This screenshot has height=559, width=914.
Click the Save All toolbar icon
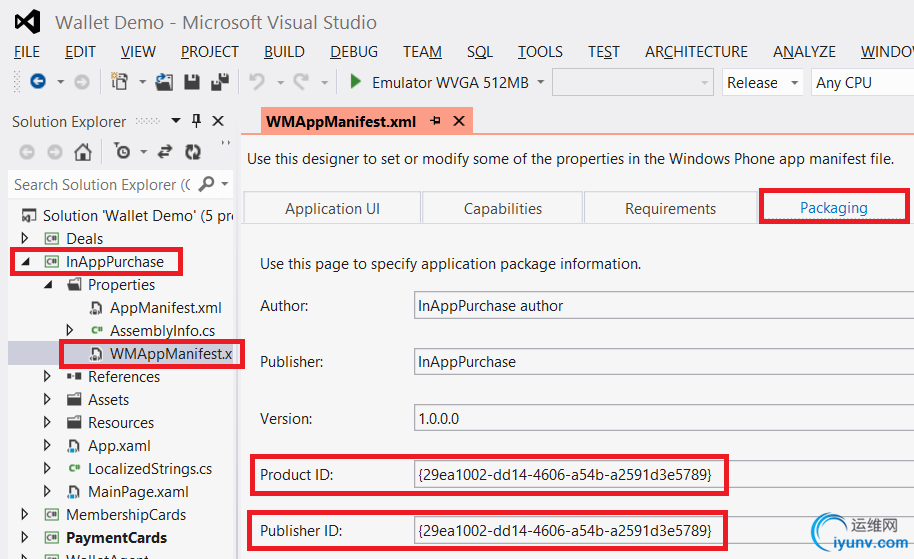[219, 82]
